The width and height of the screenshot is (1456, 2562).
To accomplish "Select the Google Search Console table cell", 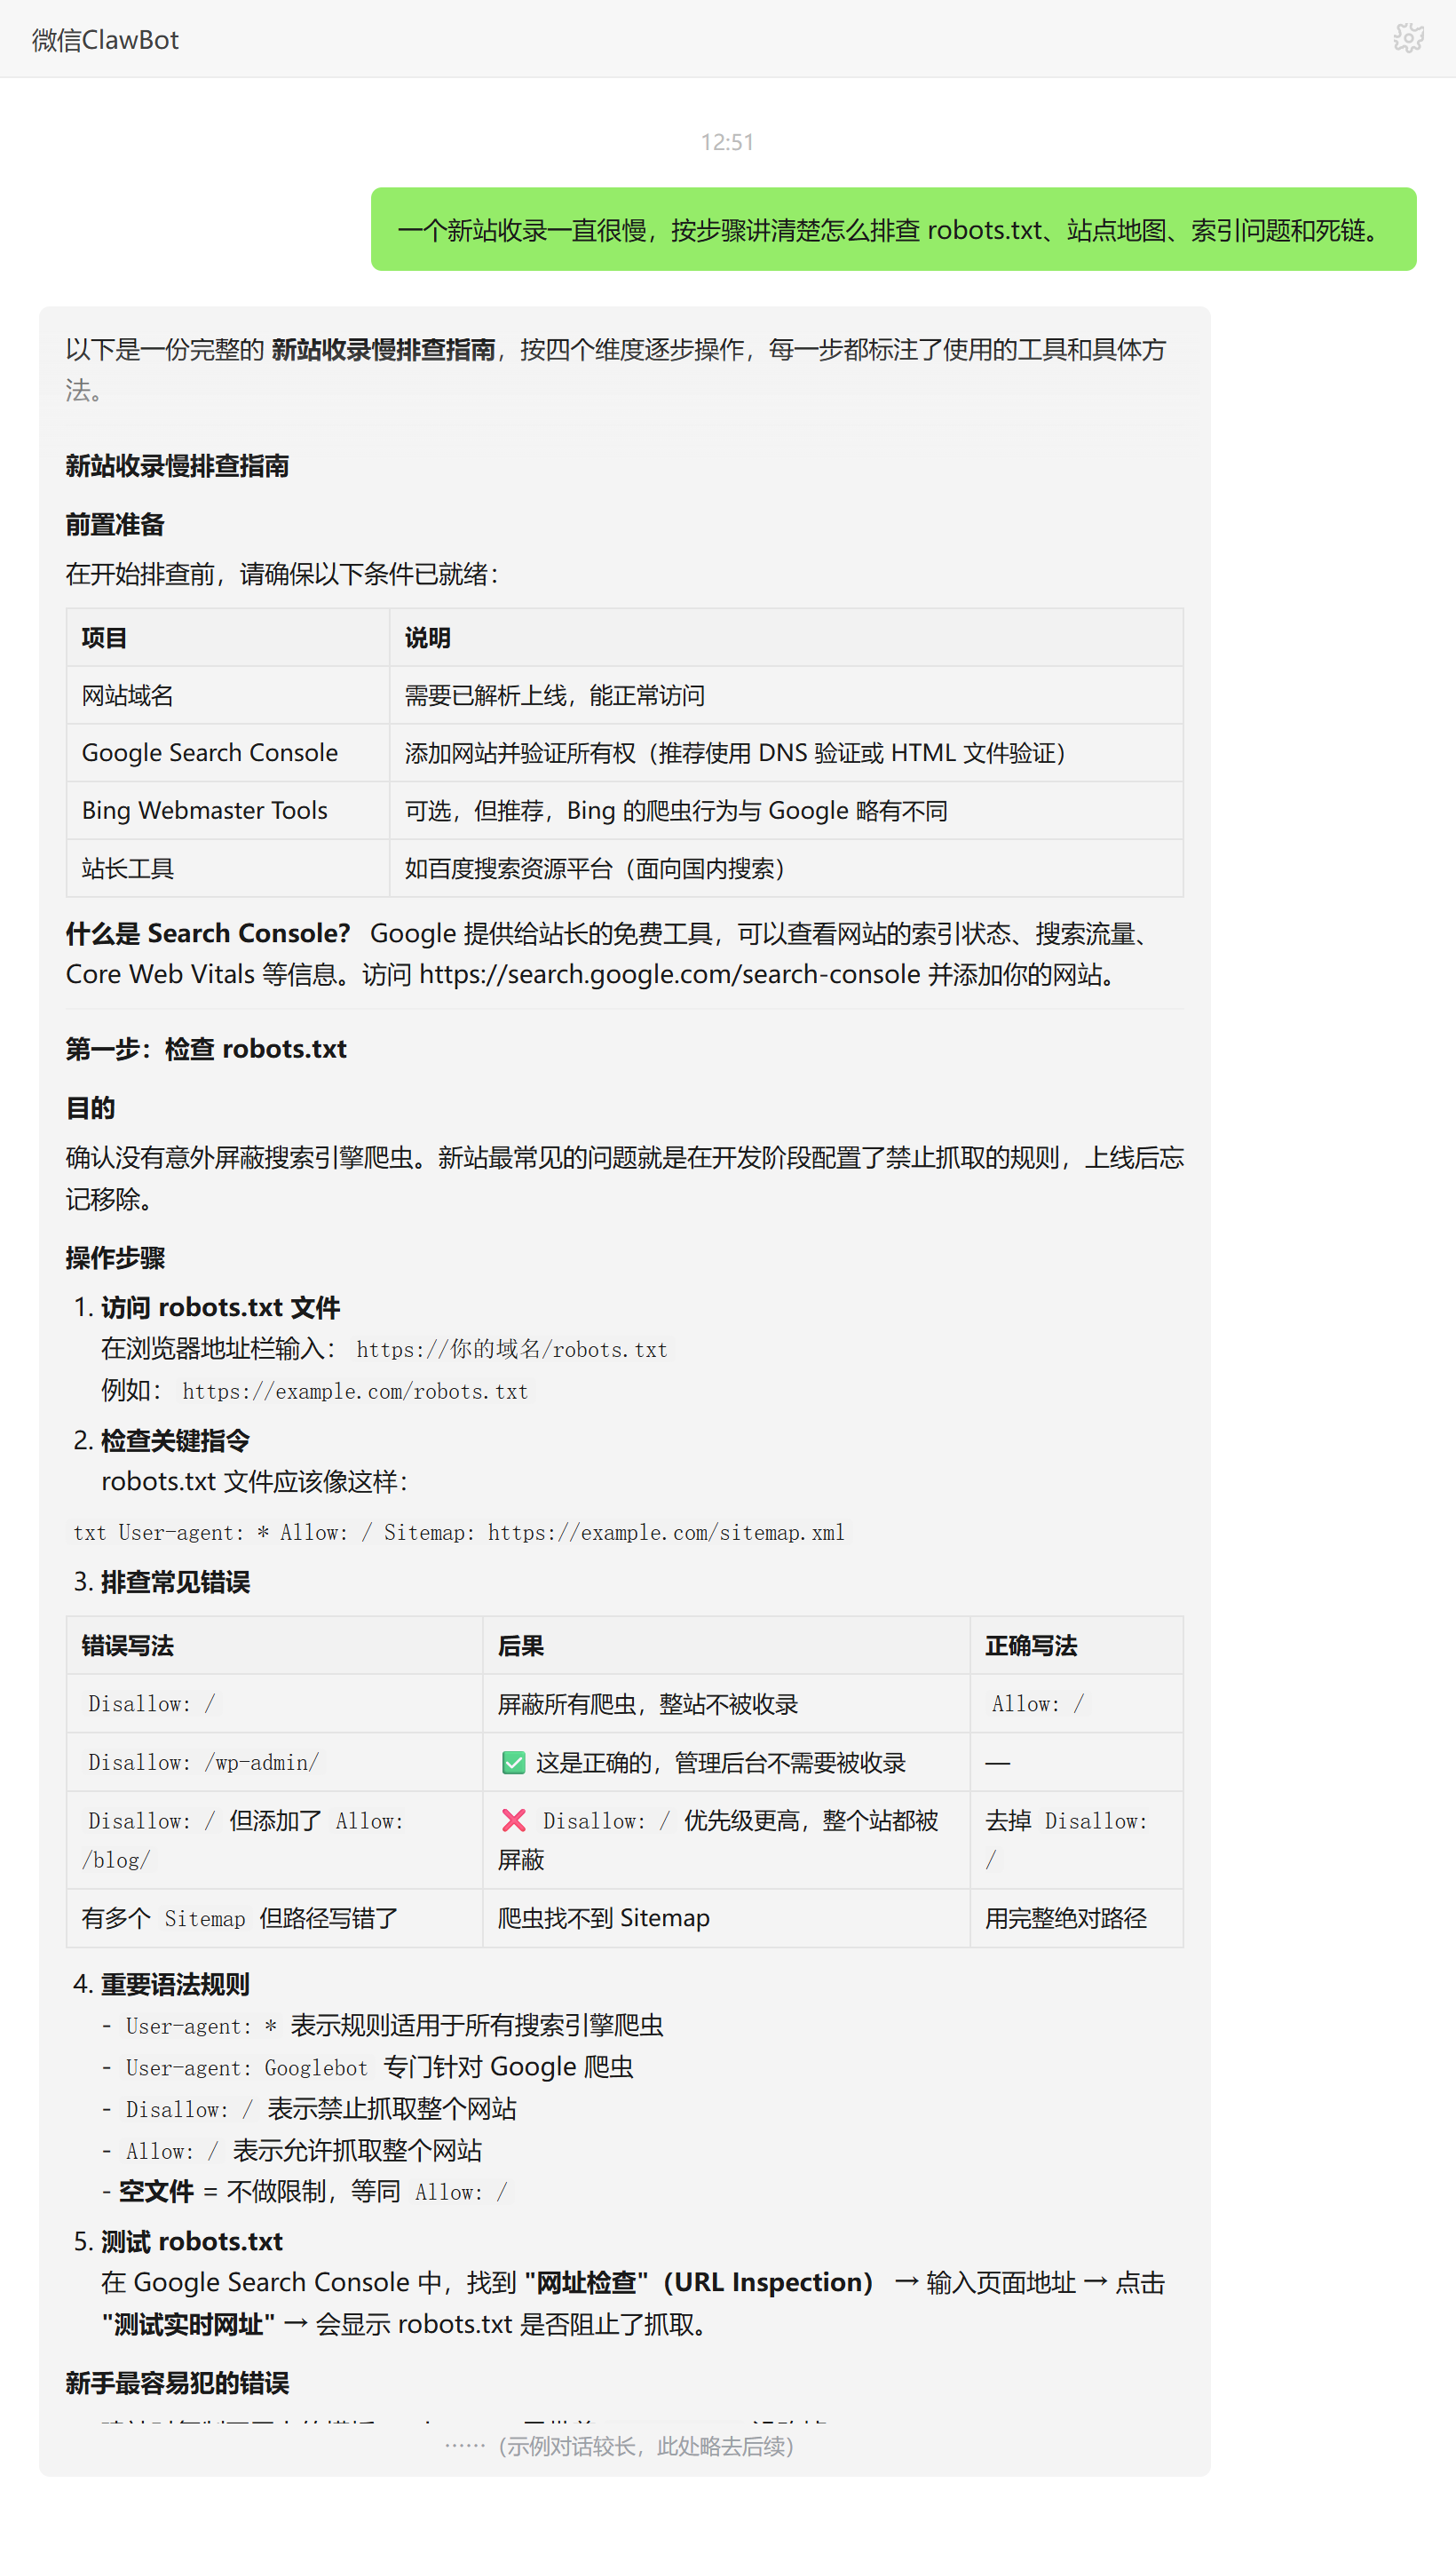I will pos(228,753).
